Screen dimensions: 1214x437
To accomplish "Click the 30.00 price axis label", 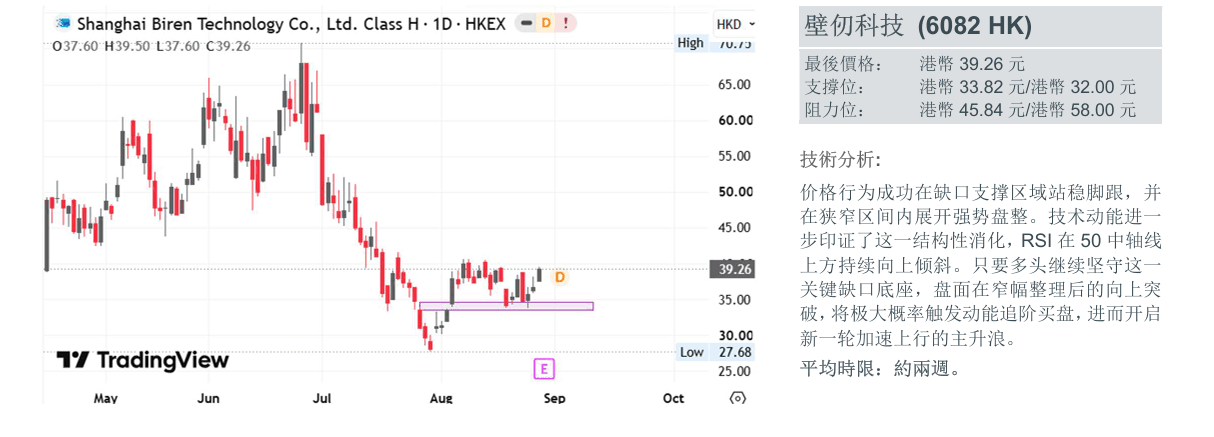I will point(735,335).
